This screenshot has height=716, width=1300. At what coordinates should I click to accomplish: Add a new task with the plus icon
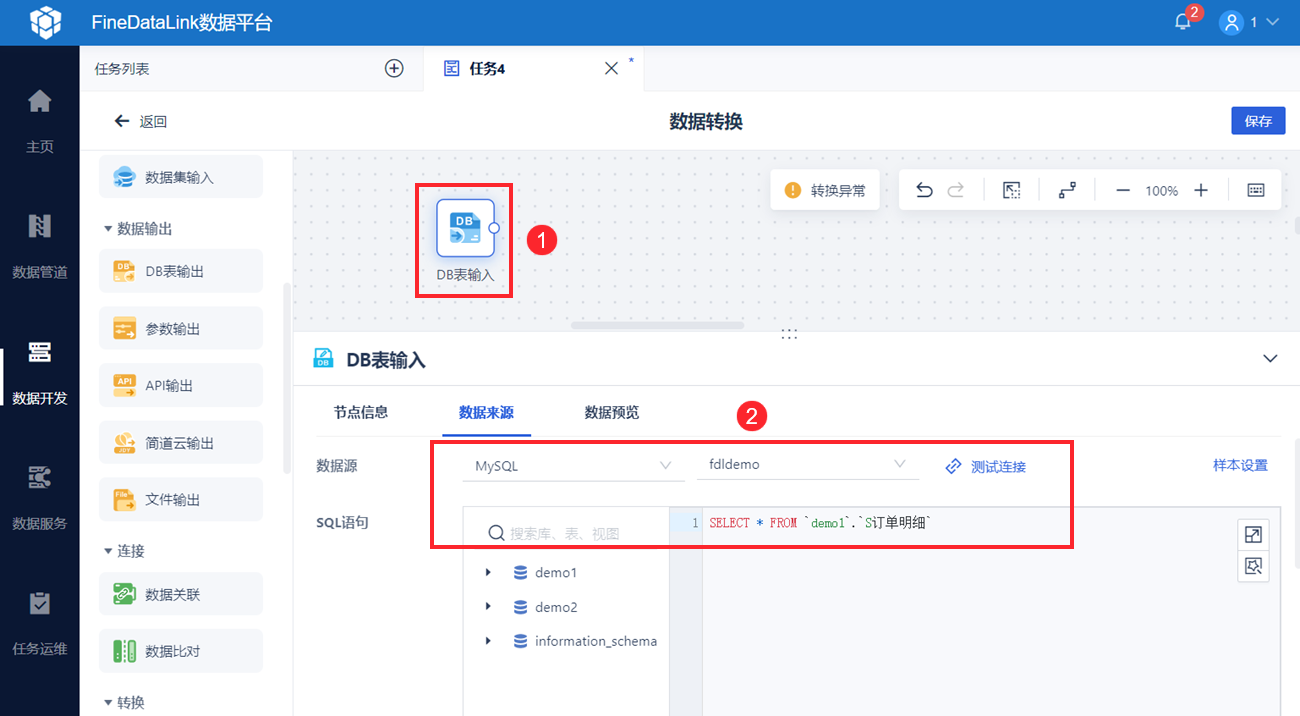tap(394, 68)
